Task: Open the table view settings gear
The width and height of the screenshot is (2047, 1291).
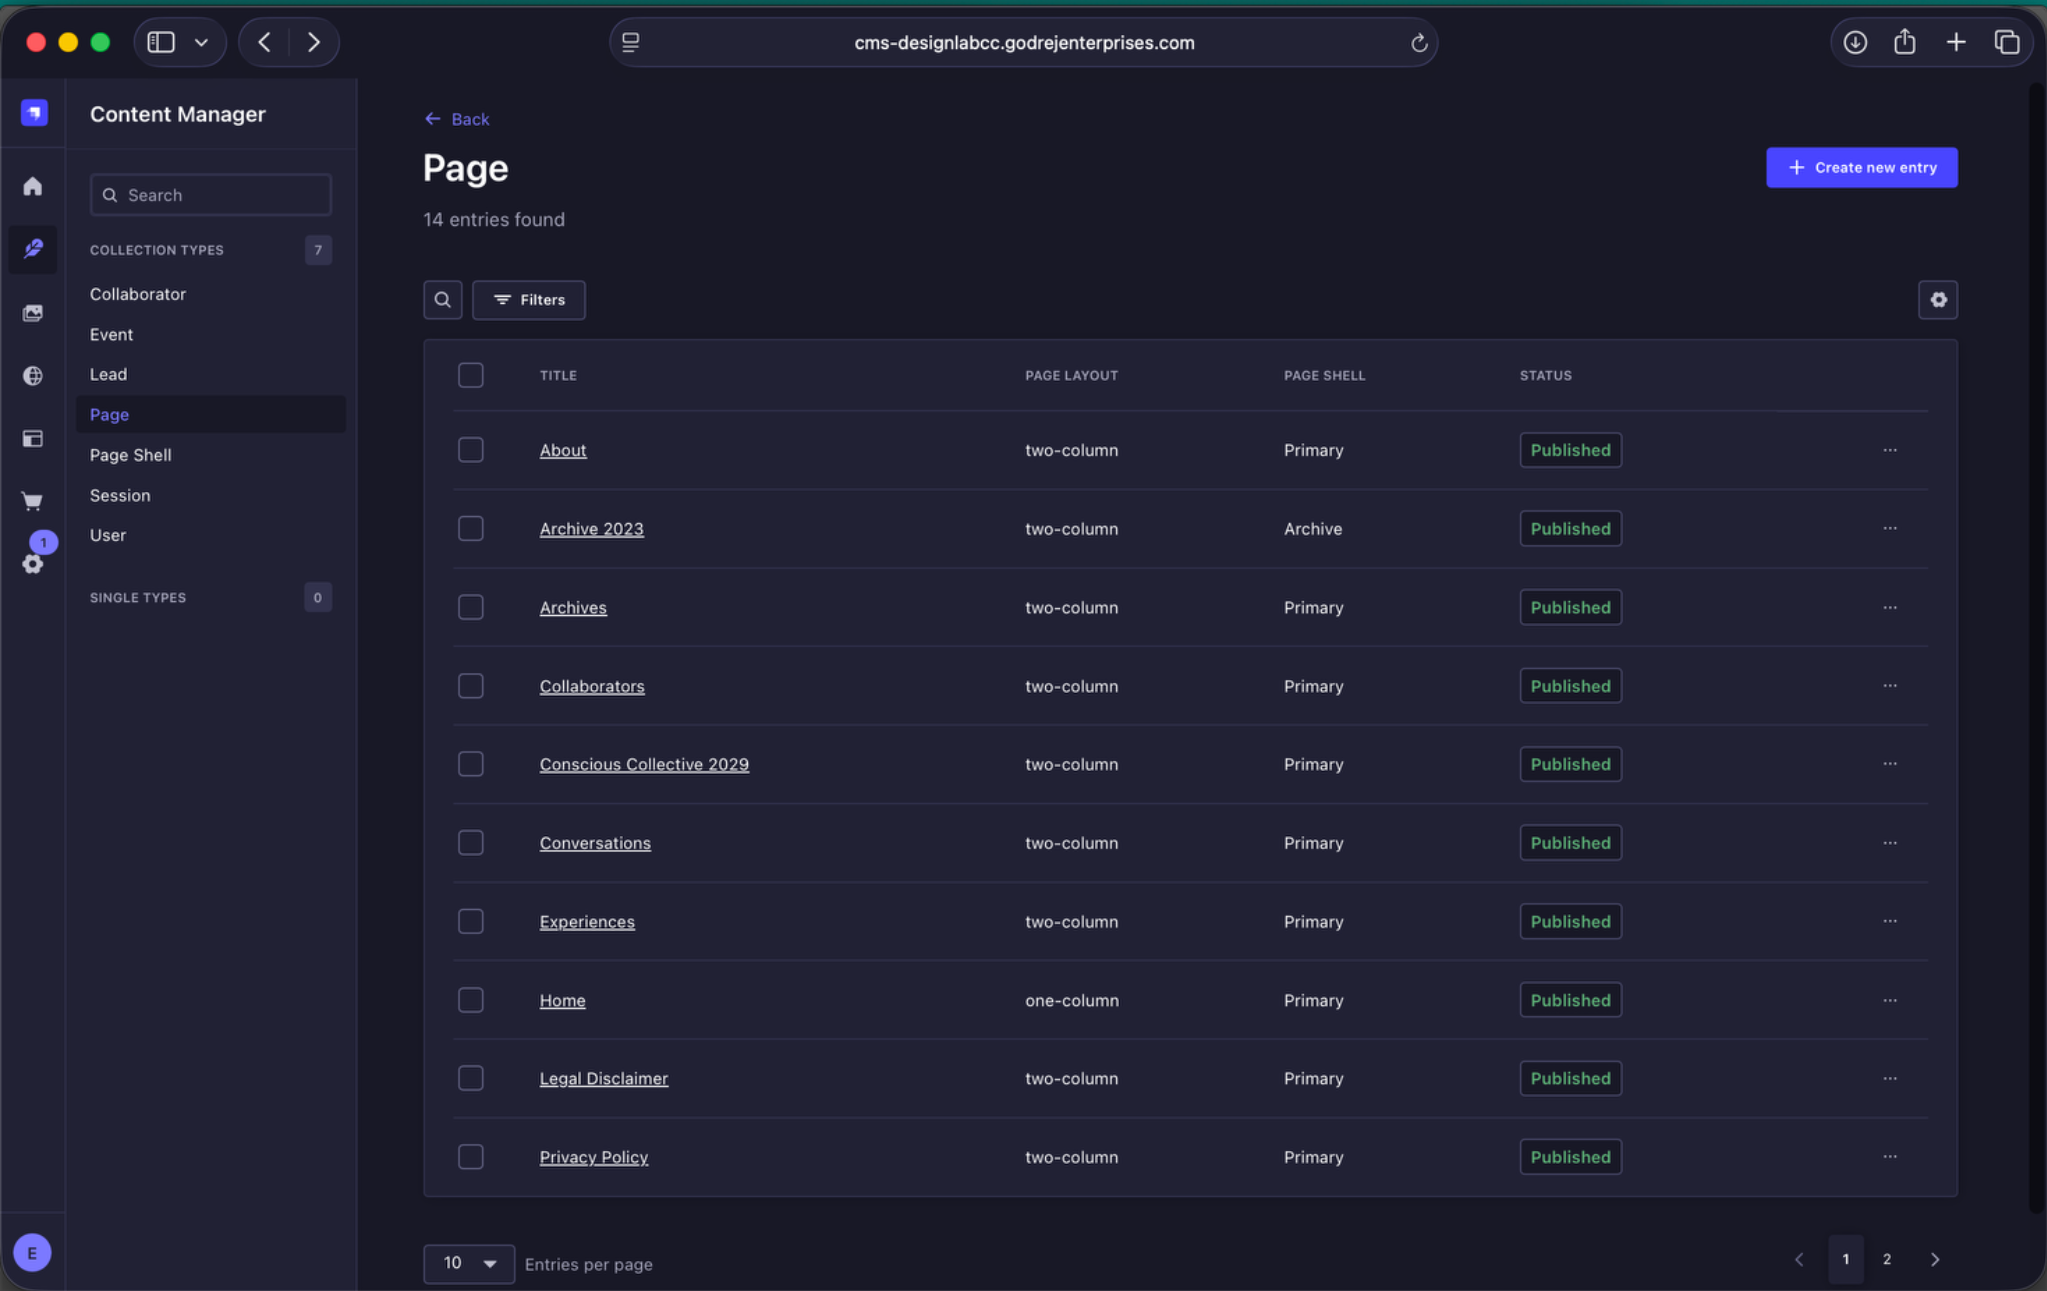Action: [1938, 300]
